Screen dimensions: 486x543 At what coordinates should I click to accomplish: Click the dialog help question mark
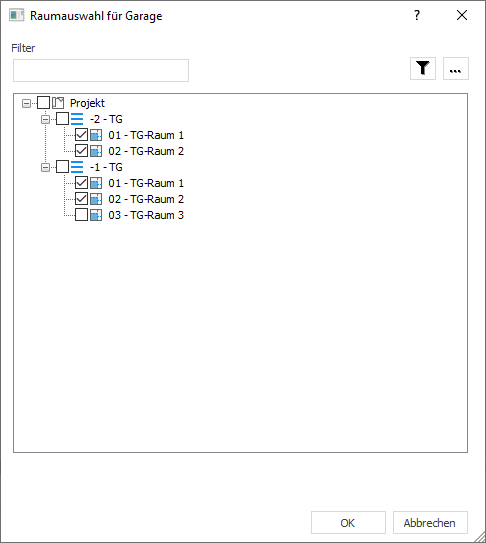(x=417, y=15)
